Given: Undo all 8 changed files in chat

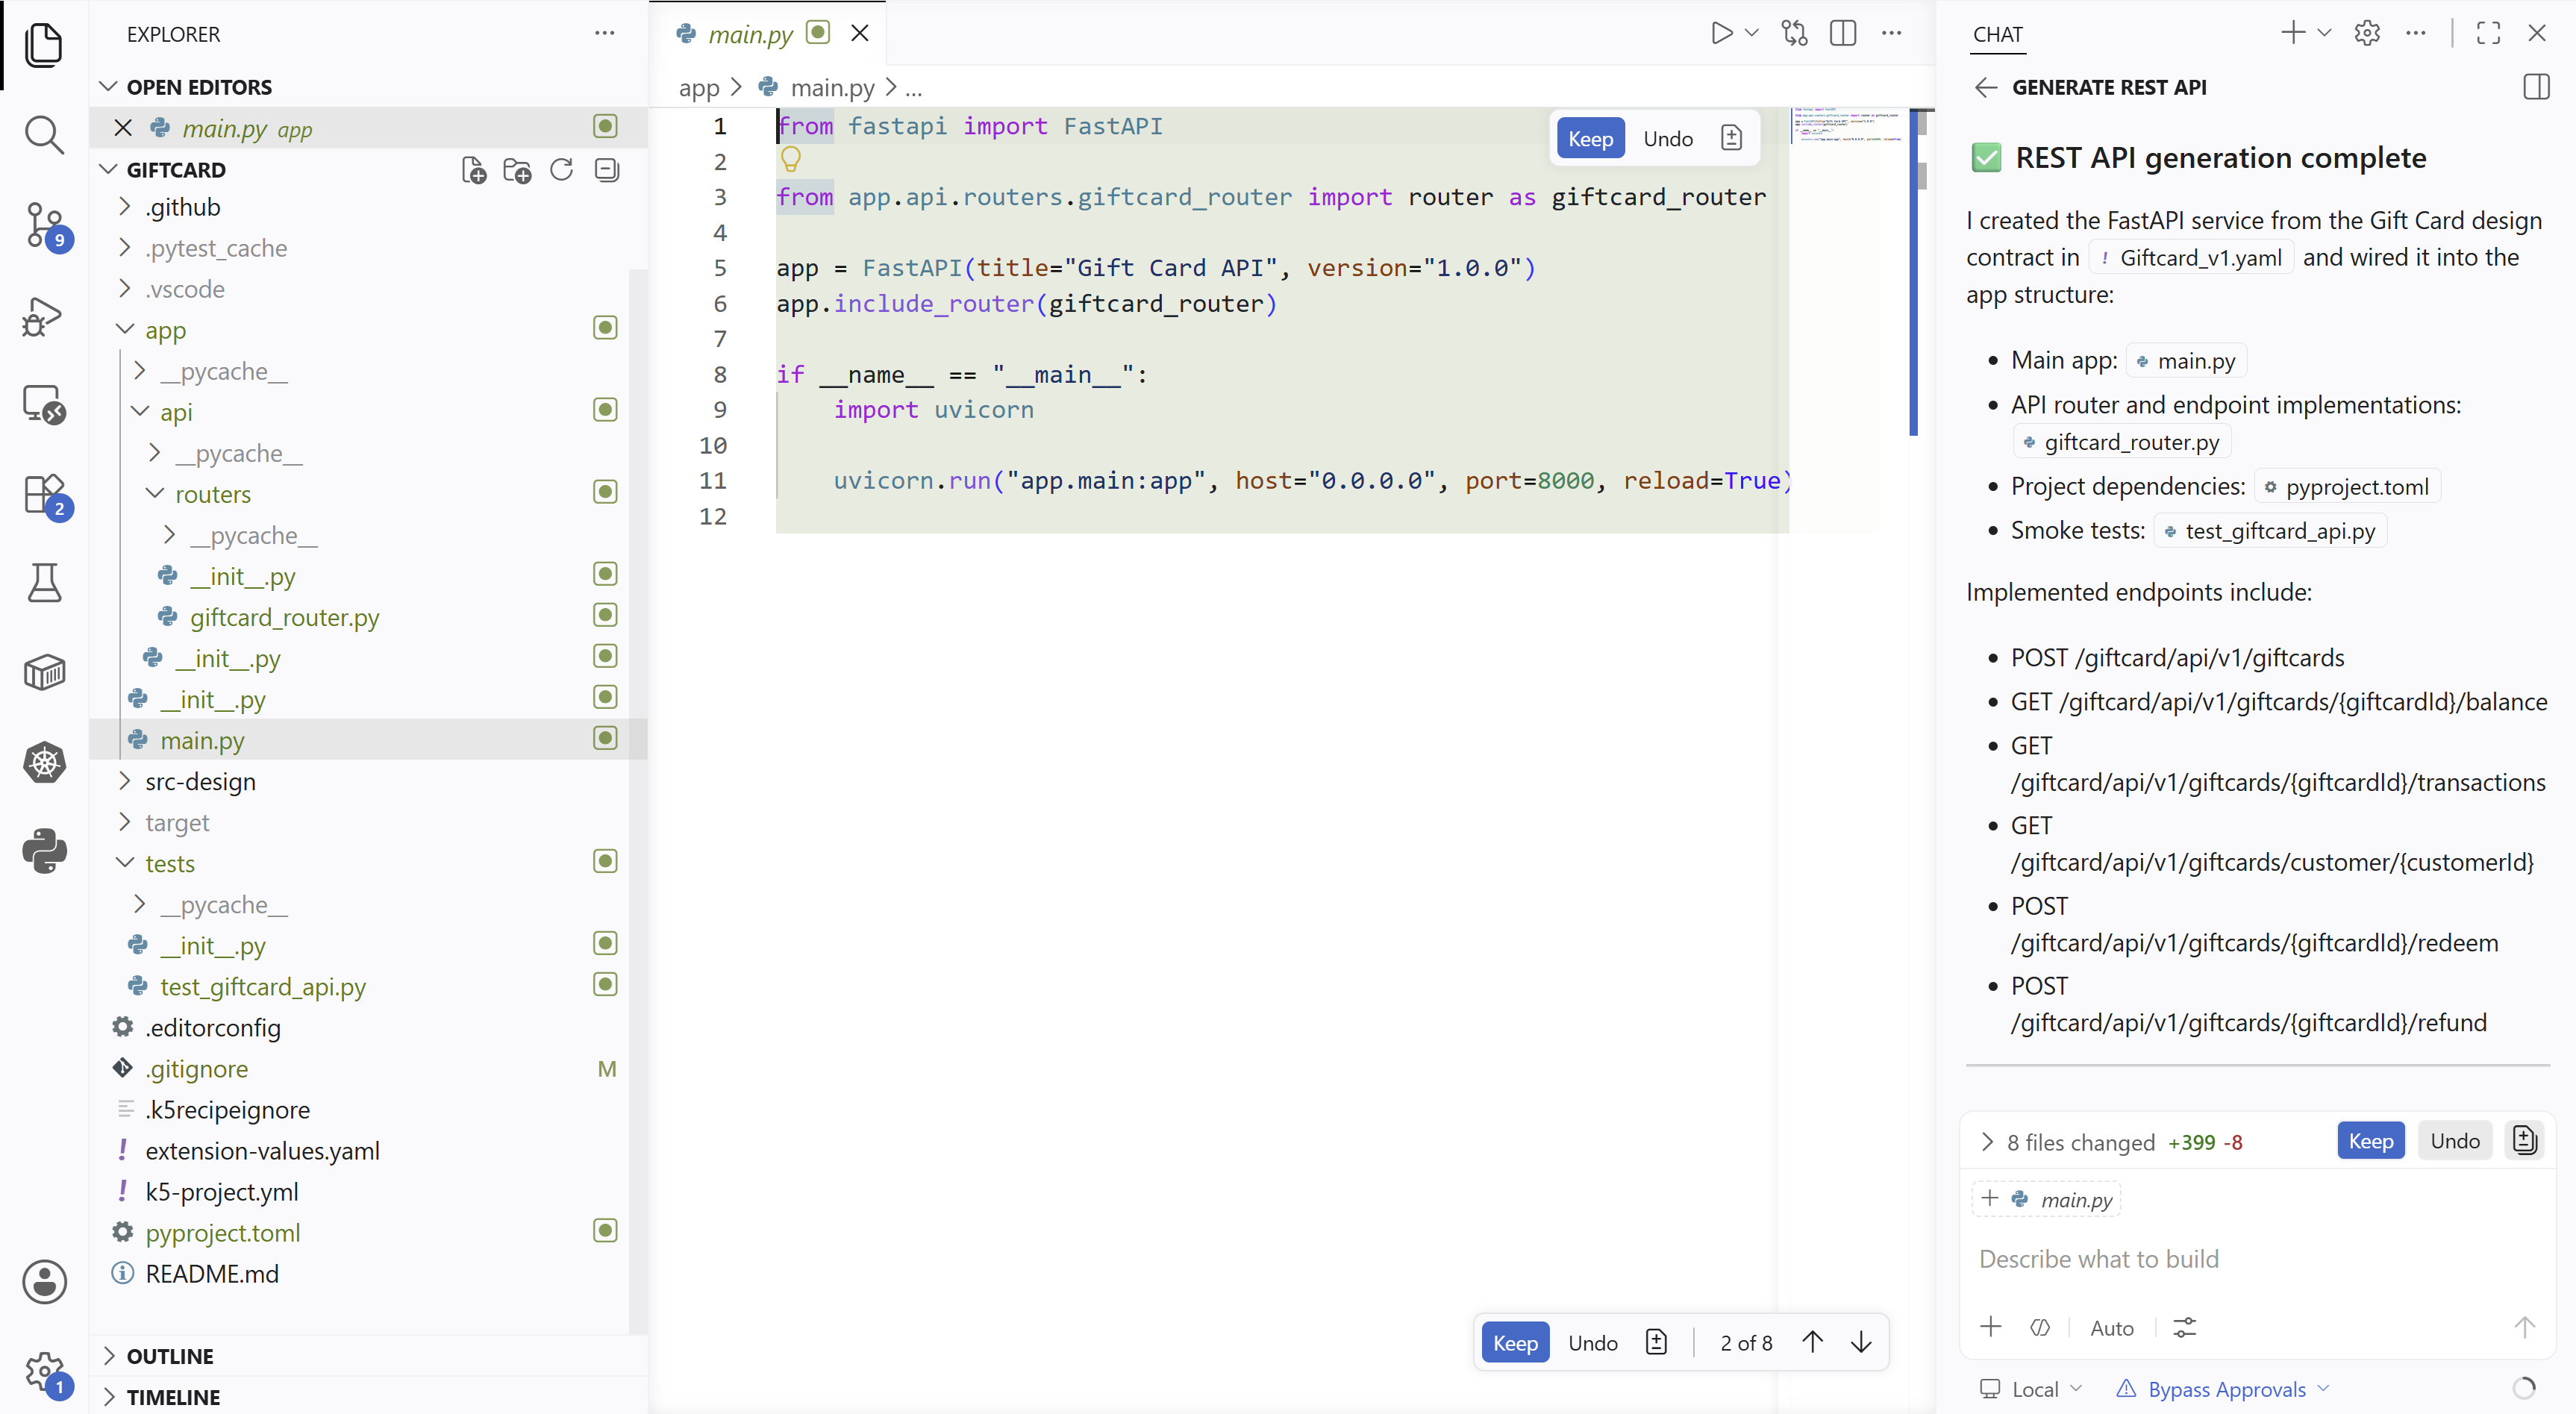Looking at the screenshot, I should point(2454,1141).
